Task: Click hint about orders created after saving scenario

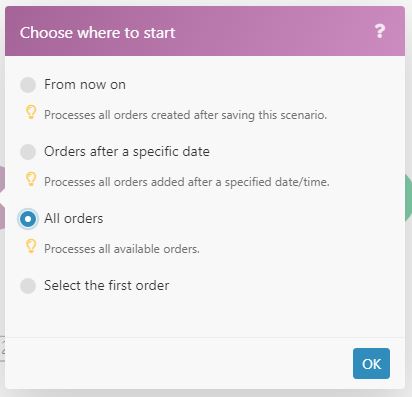Action: tap(186, 115)
